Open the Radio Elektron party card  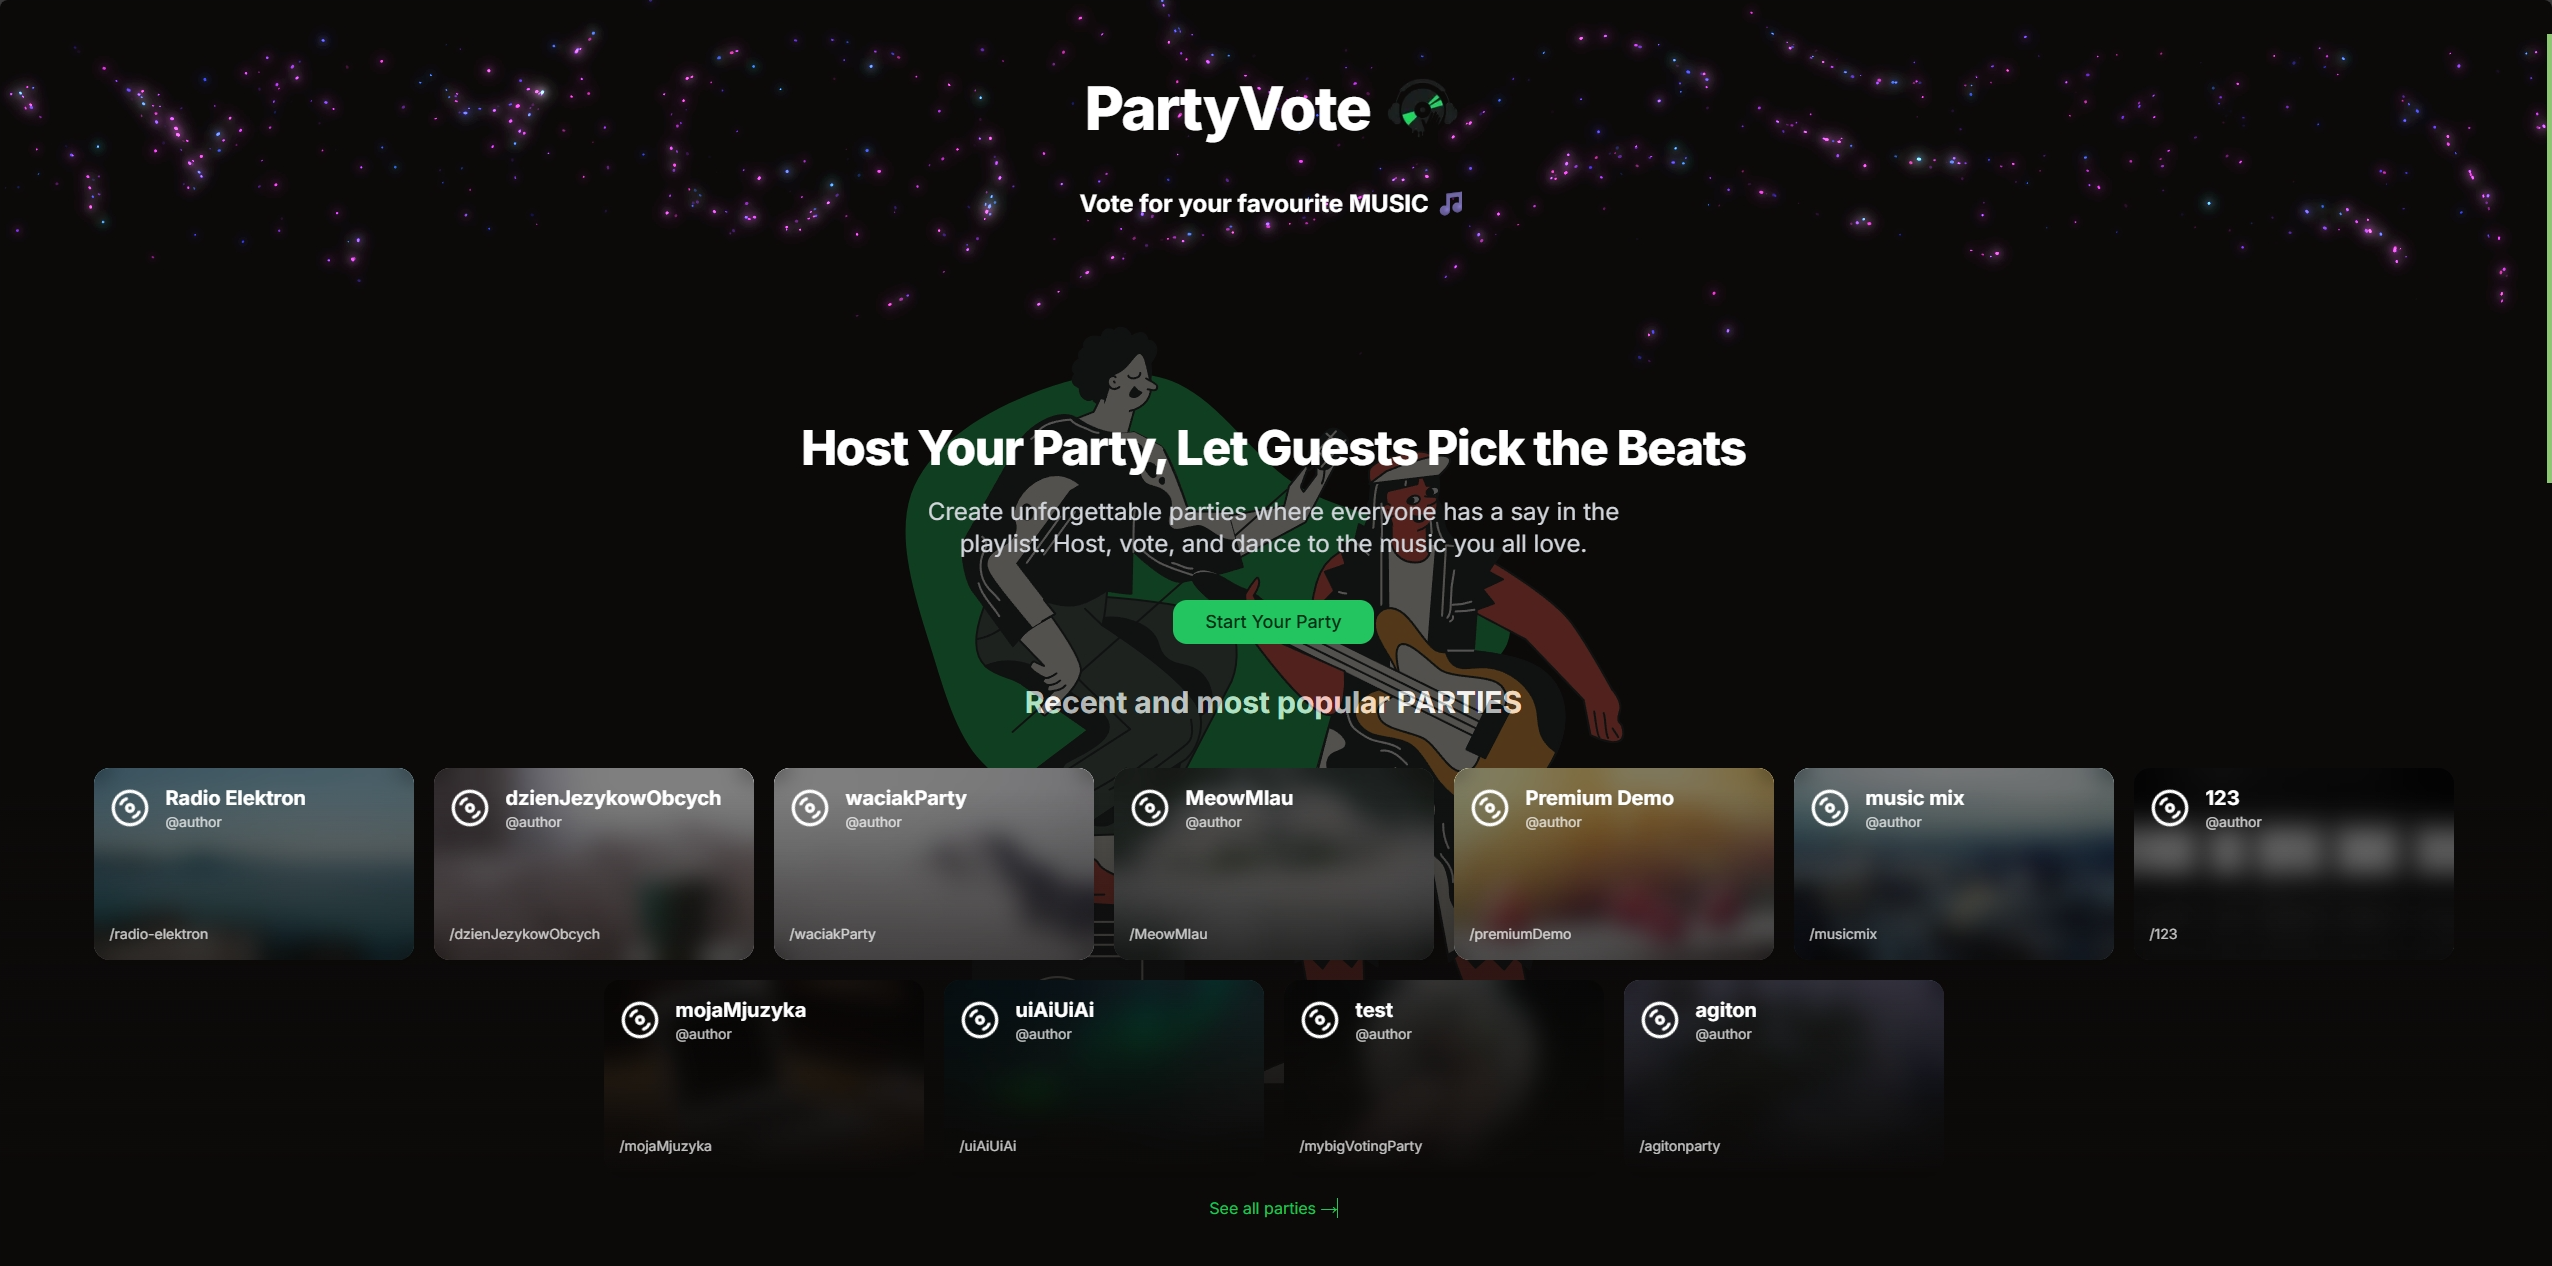(x=253, y=862)
